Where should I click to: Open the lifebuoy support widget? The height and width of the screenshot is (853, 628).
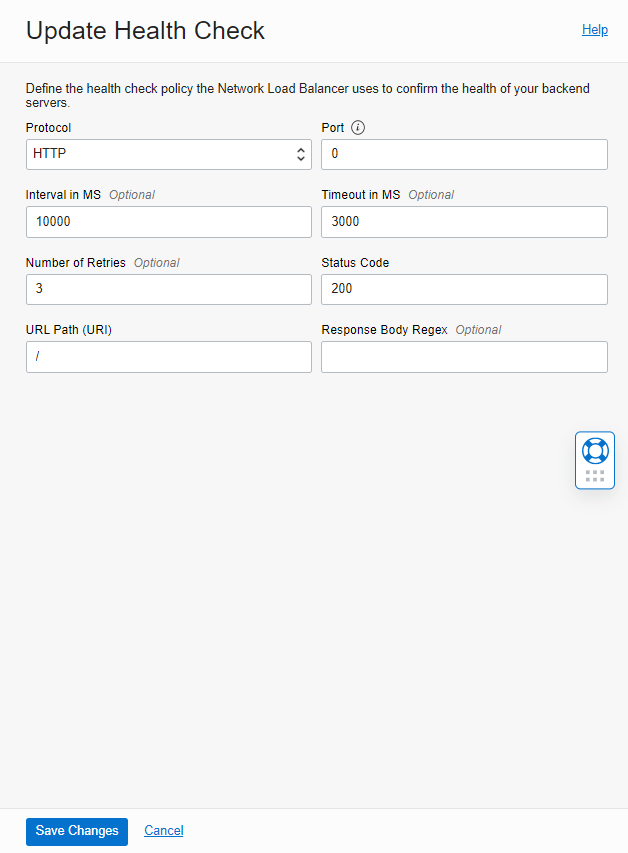point(595,450)
